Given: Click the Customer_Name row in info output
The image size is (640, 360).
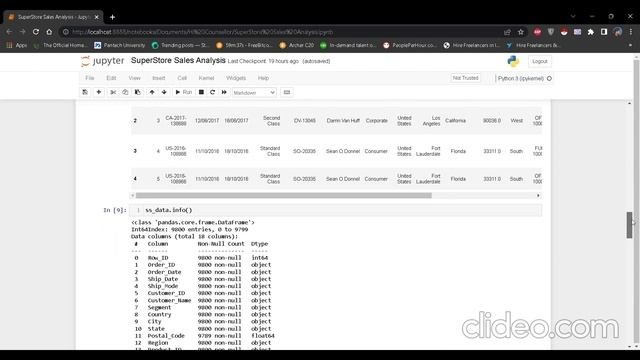Looking at the screenshot, I should pos(202,300).
